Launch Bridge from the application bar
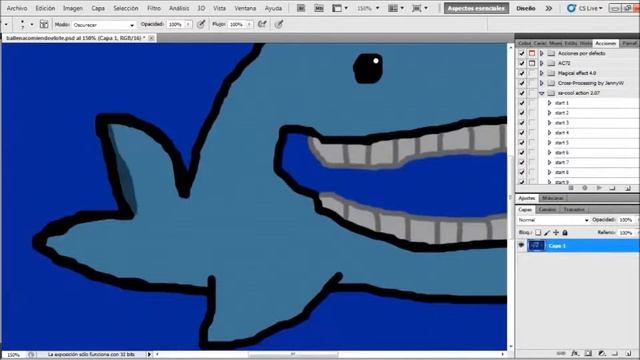The width and height of the screenshot is (640, 360). (x=301, y=8)
